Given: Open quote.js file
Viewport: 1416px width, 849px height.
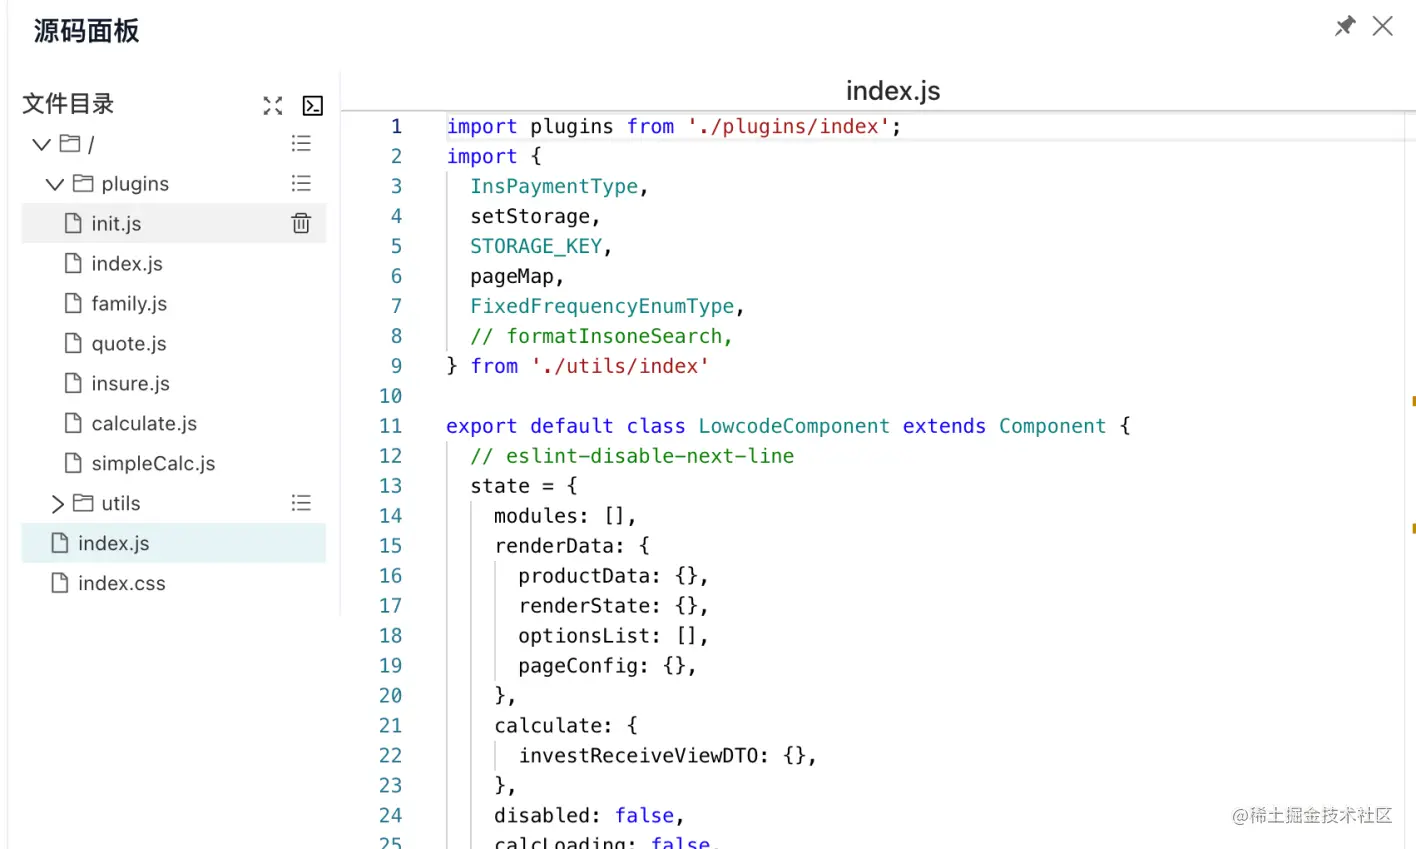Looking at the screenshot, I should 129,344.
